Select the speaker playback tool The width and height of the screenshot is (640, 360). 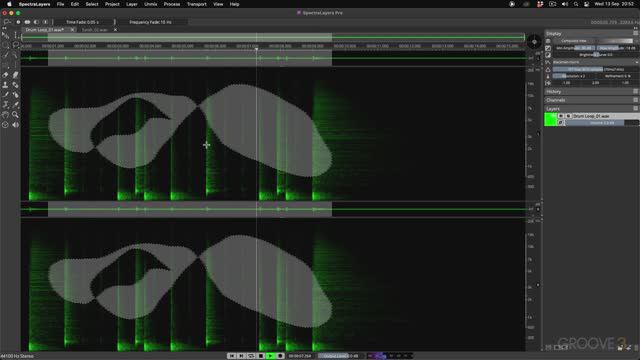tap(16, 124)
